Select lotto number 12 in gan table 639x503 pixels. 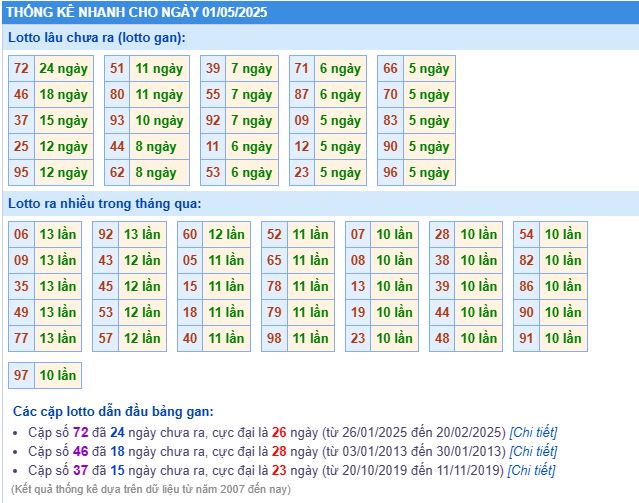[x=302, y=146]
